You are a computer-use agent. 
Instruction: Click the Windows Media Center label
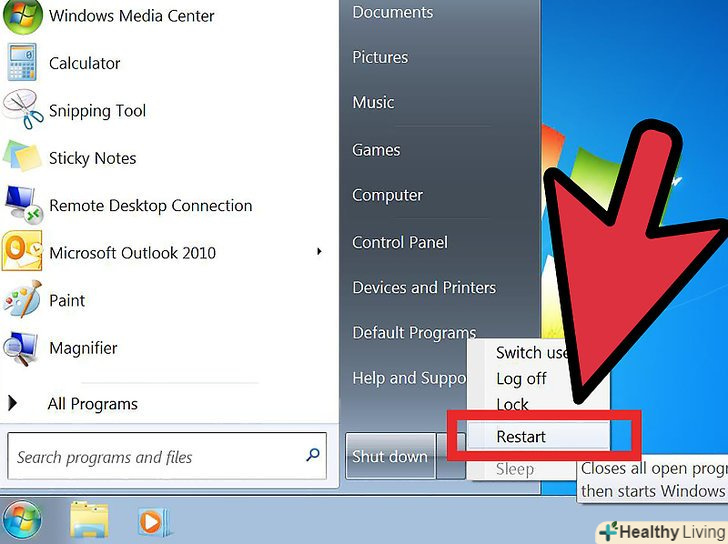pos(131,16)
